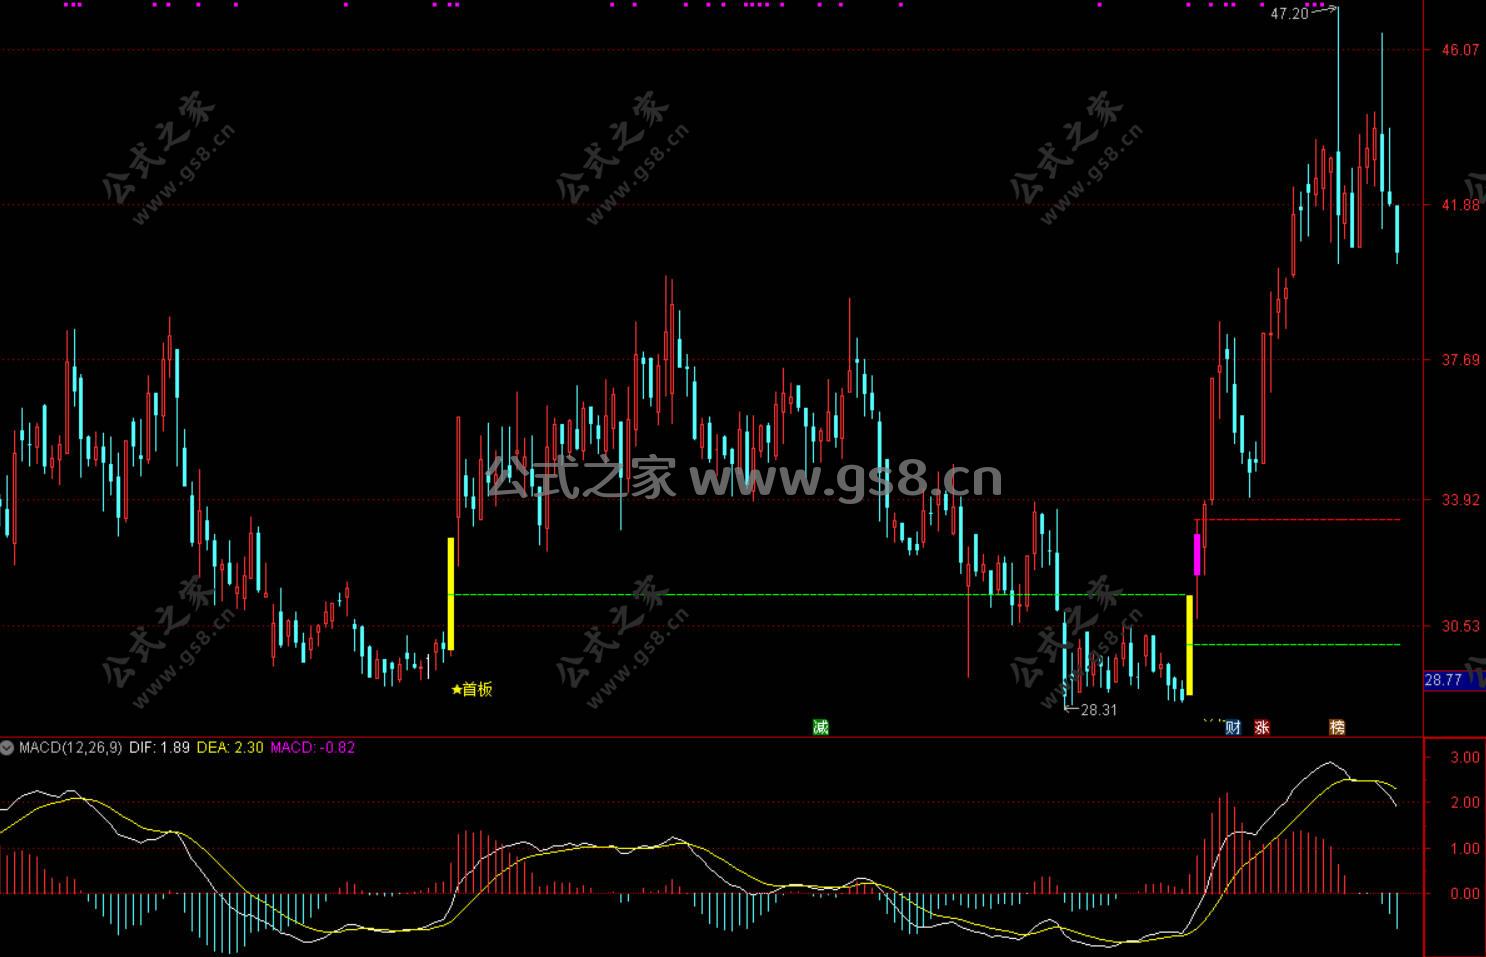Click the yellow candle above ★首板
The image size is (1486, 957).
tap(451, 594)
